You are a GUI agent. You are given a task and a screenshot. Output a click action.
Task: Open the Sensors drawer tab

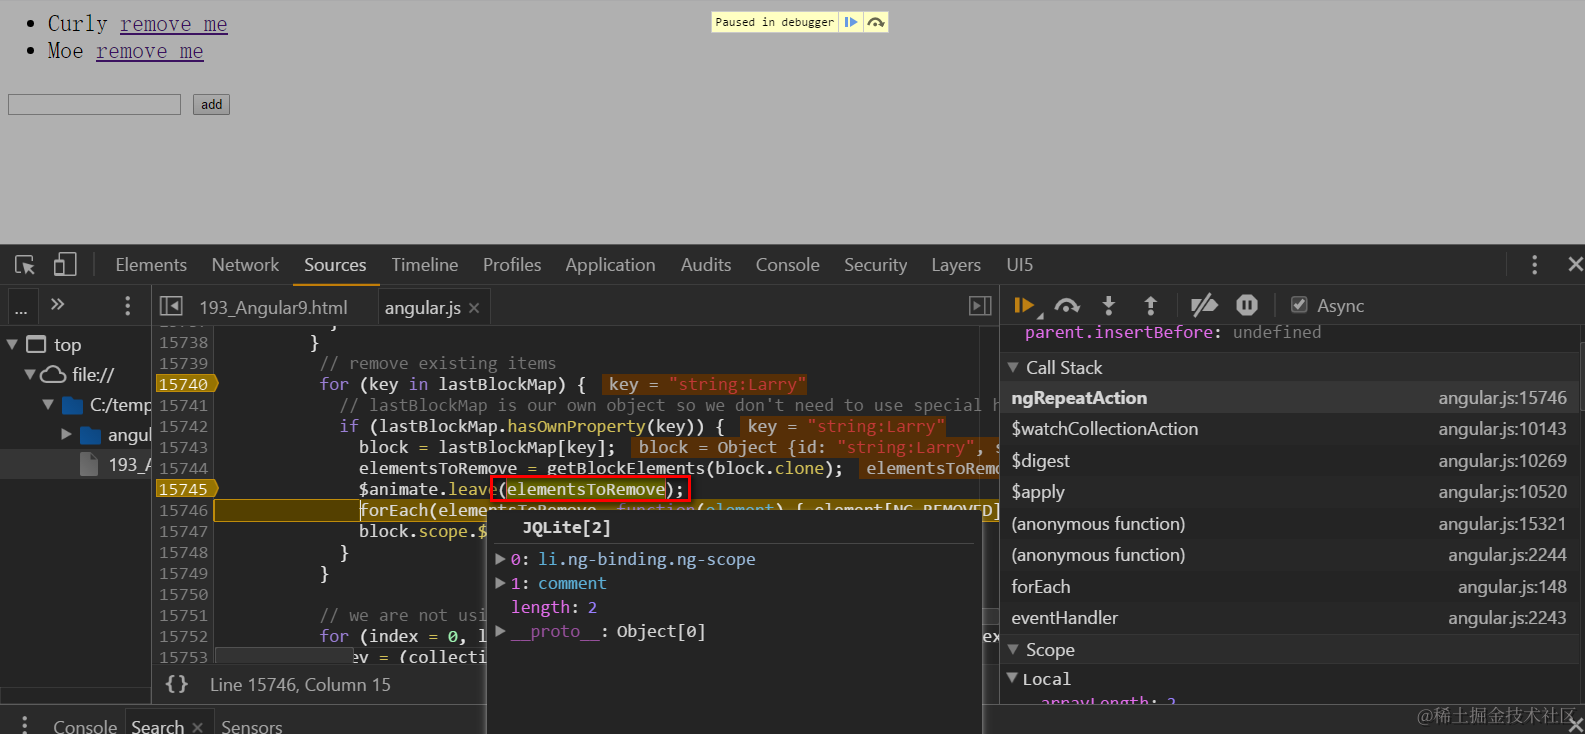click(251, 727)
